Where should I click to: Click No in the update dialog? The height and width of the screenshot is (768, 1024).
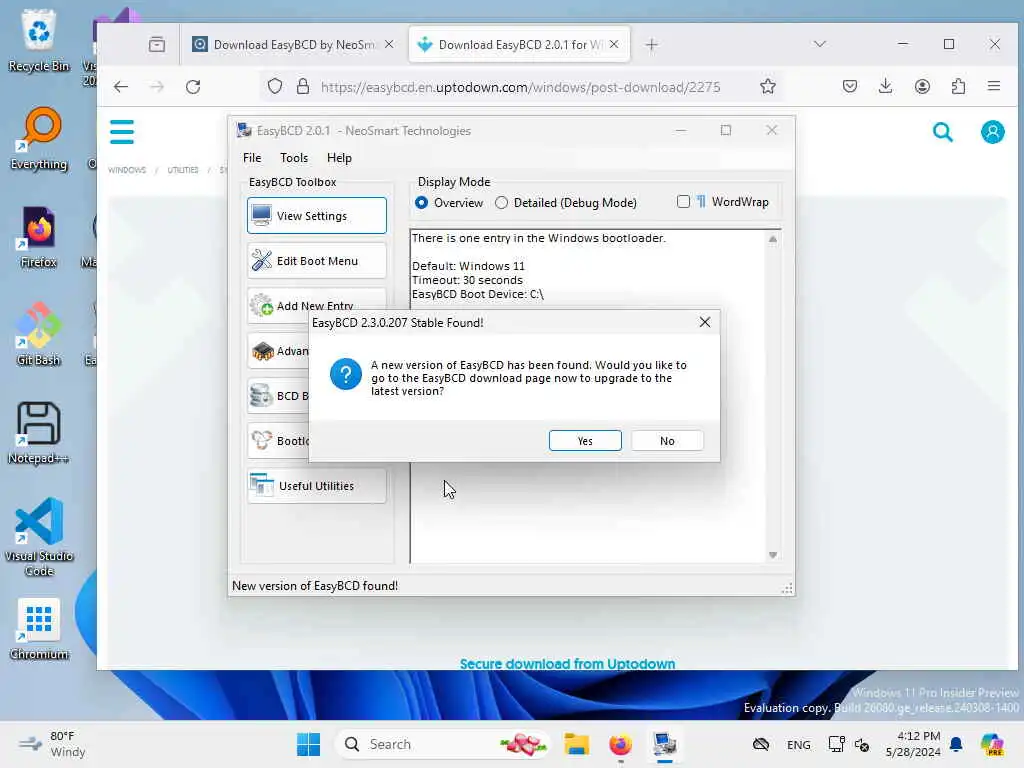667,441
